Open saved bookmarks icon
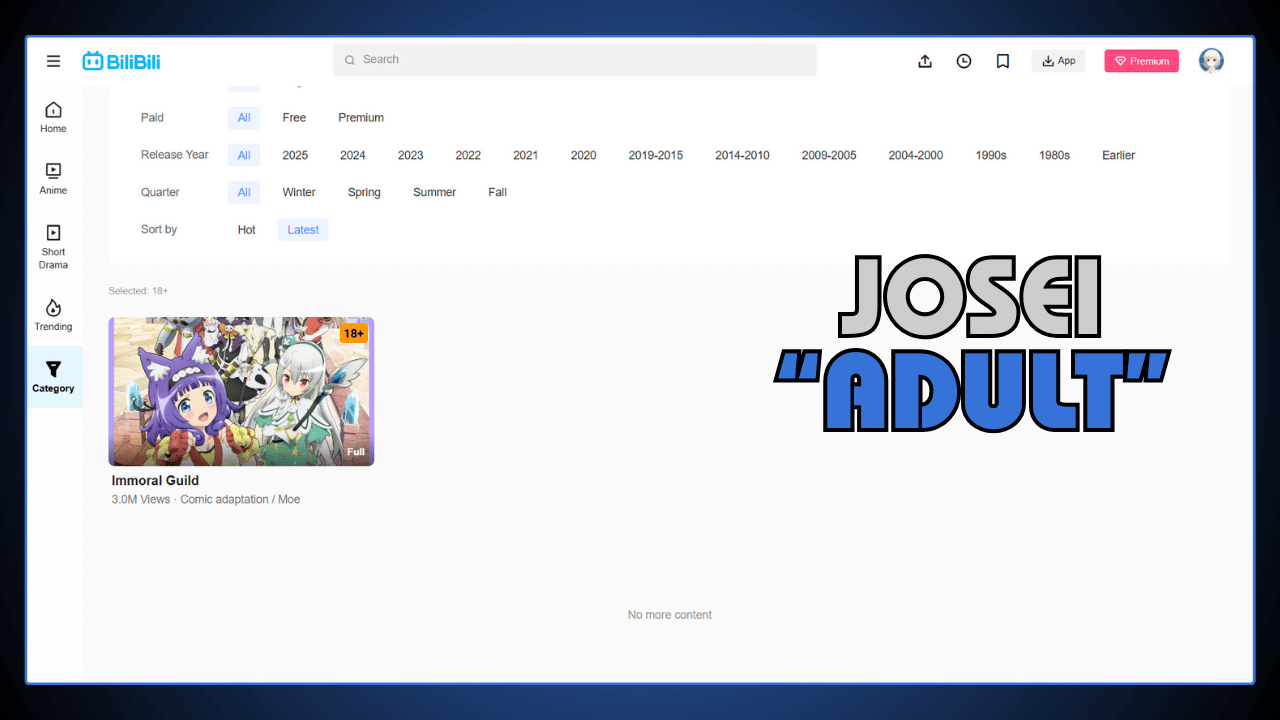This screenshot has height=720, width=1280. click(1002, 61)
